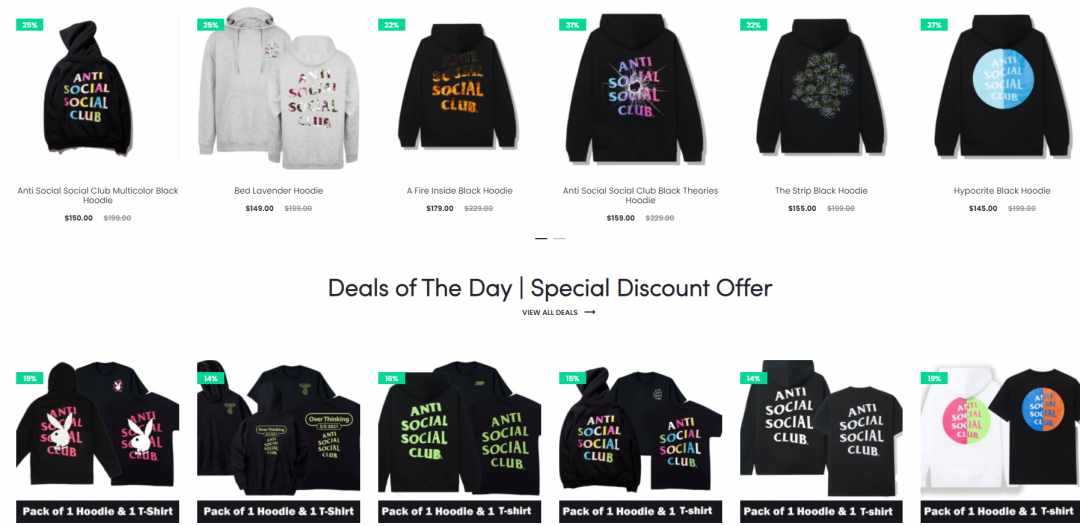The width and height of the screenshot is (1080, 526).
Task: Select the first carousel page indicator
Action: pyautogui.click(x=541, y=238)
